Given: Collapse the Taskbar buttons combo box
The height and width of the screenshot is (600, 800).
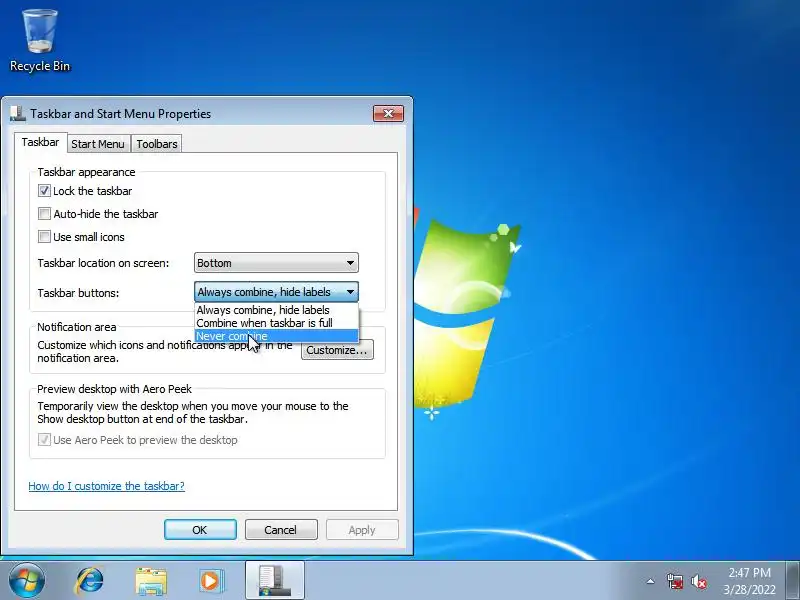Looking at the screenshot, I should 276,292.
